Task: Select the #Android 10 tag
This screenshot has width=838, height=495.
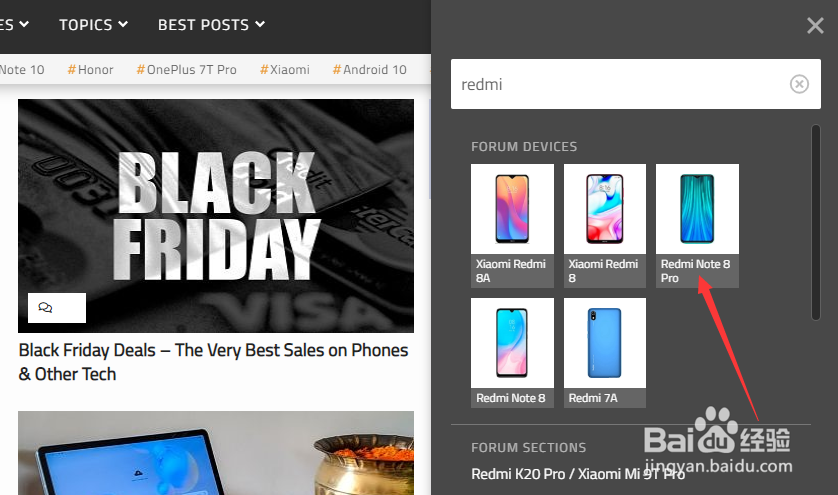Action: pyautogui.click(x=370, y=69)
